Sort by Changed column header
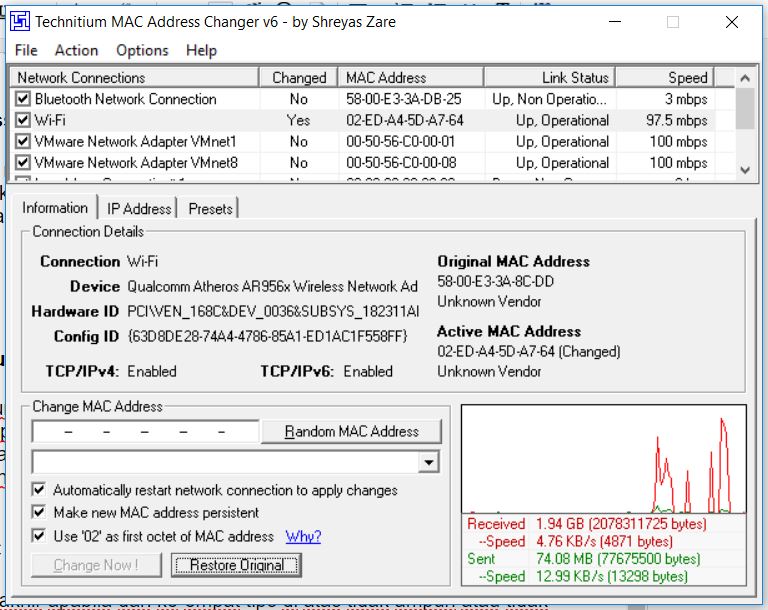 pos(299,77)
